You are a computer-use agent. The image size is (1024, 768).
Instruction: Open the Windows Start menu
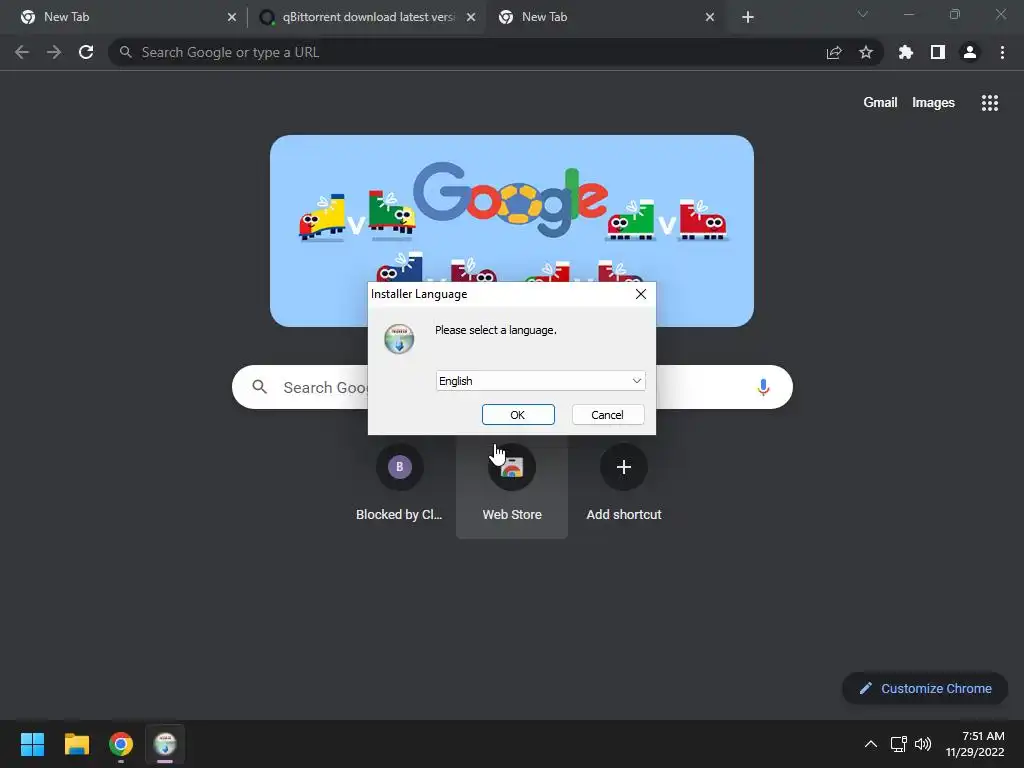click(x=32, y=744)
